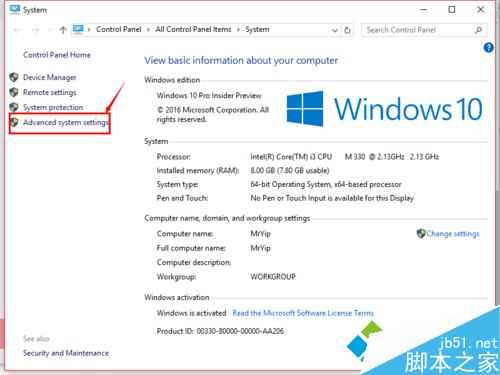Click the shield icon beside Remote settings
500x375 pixels.
(14, 92)
